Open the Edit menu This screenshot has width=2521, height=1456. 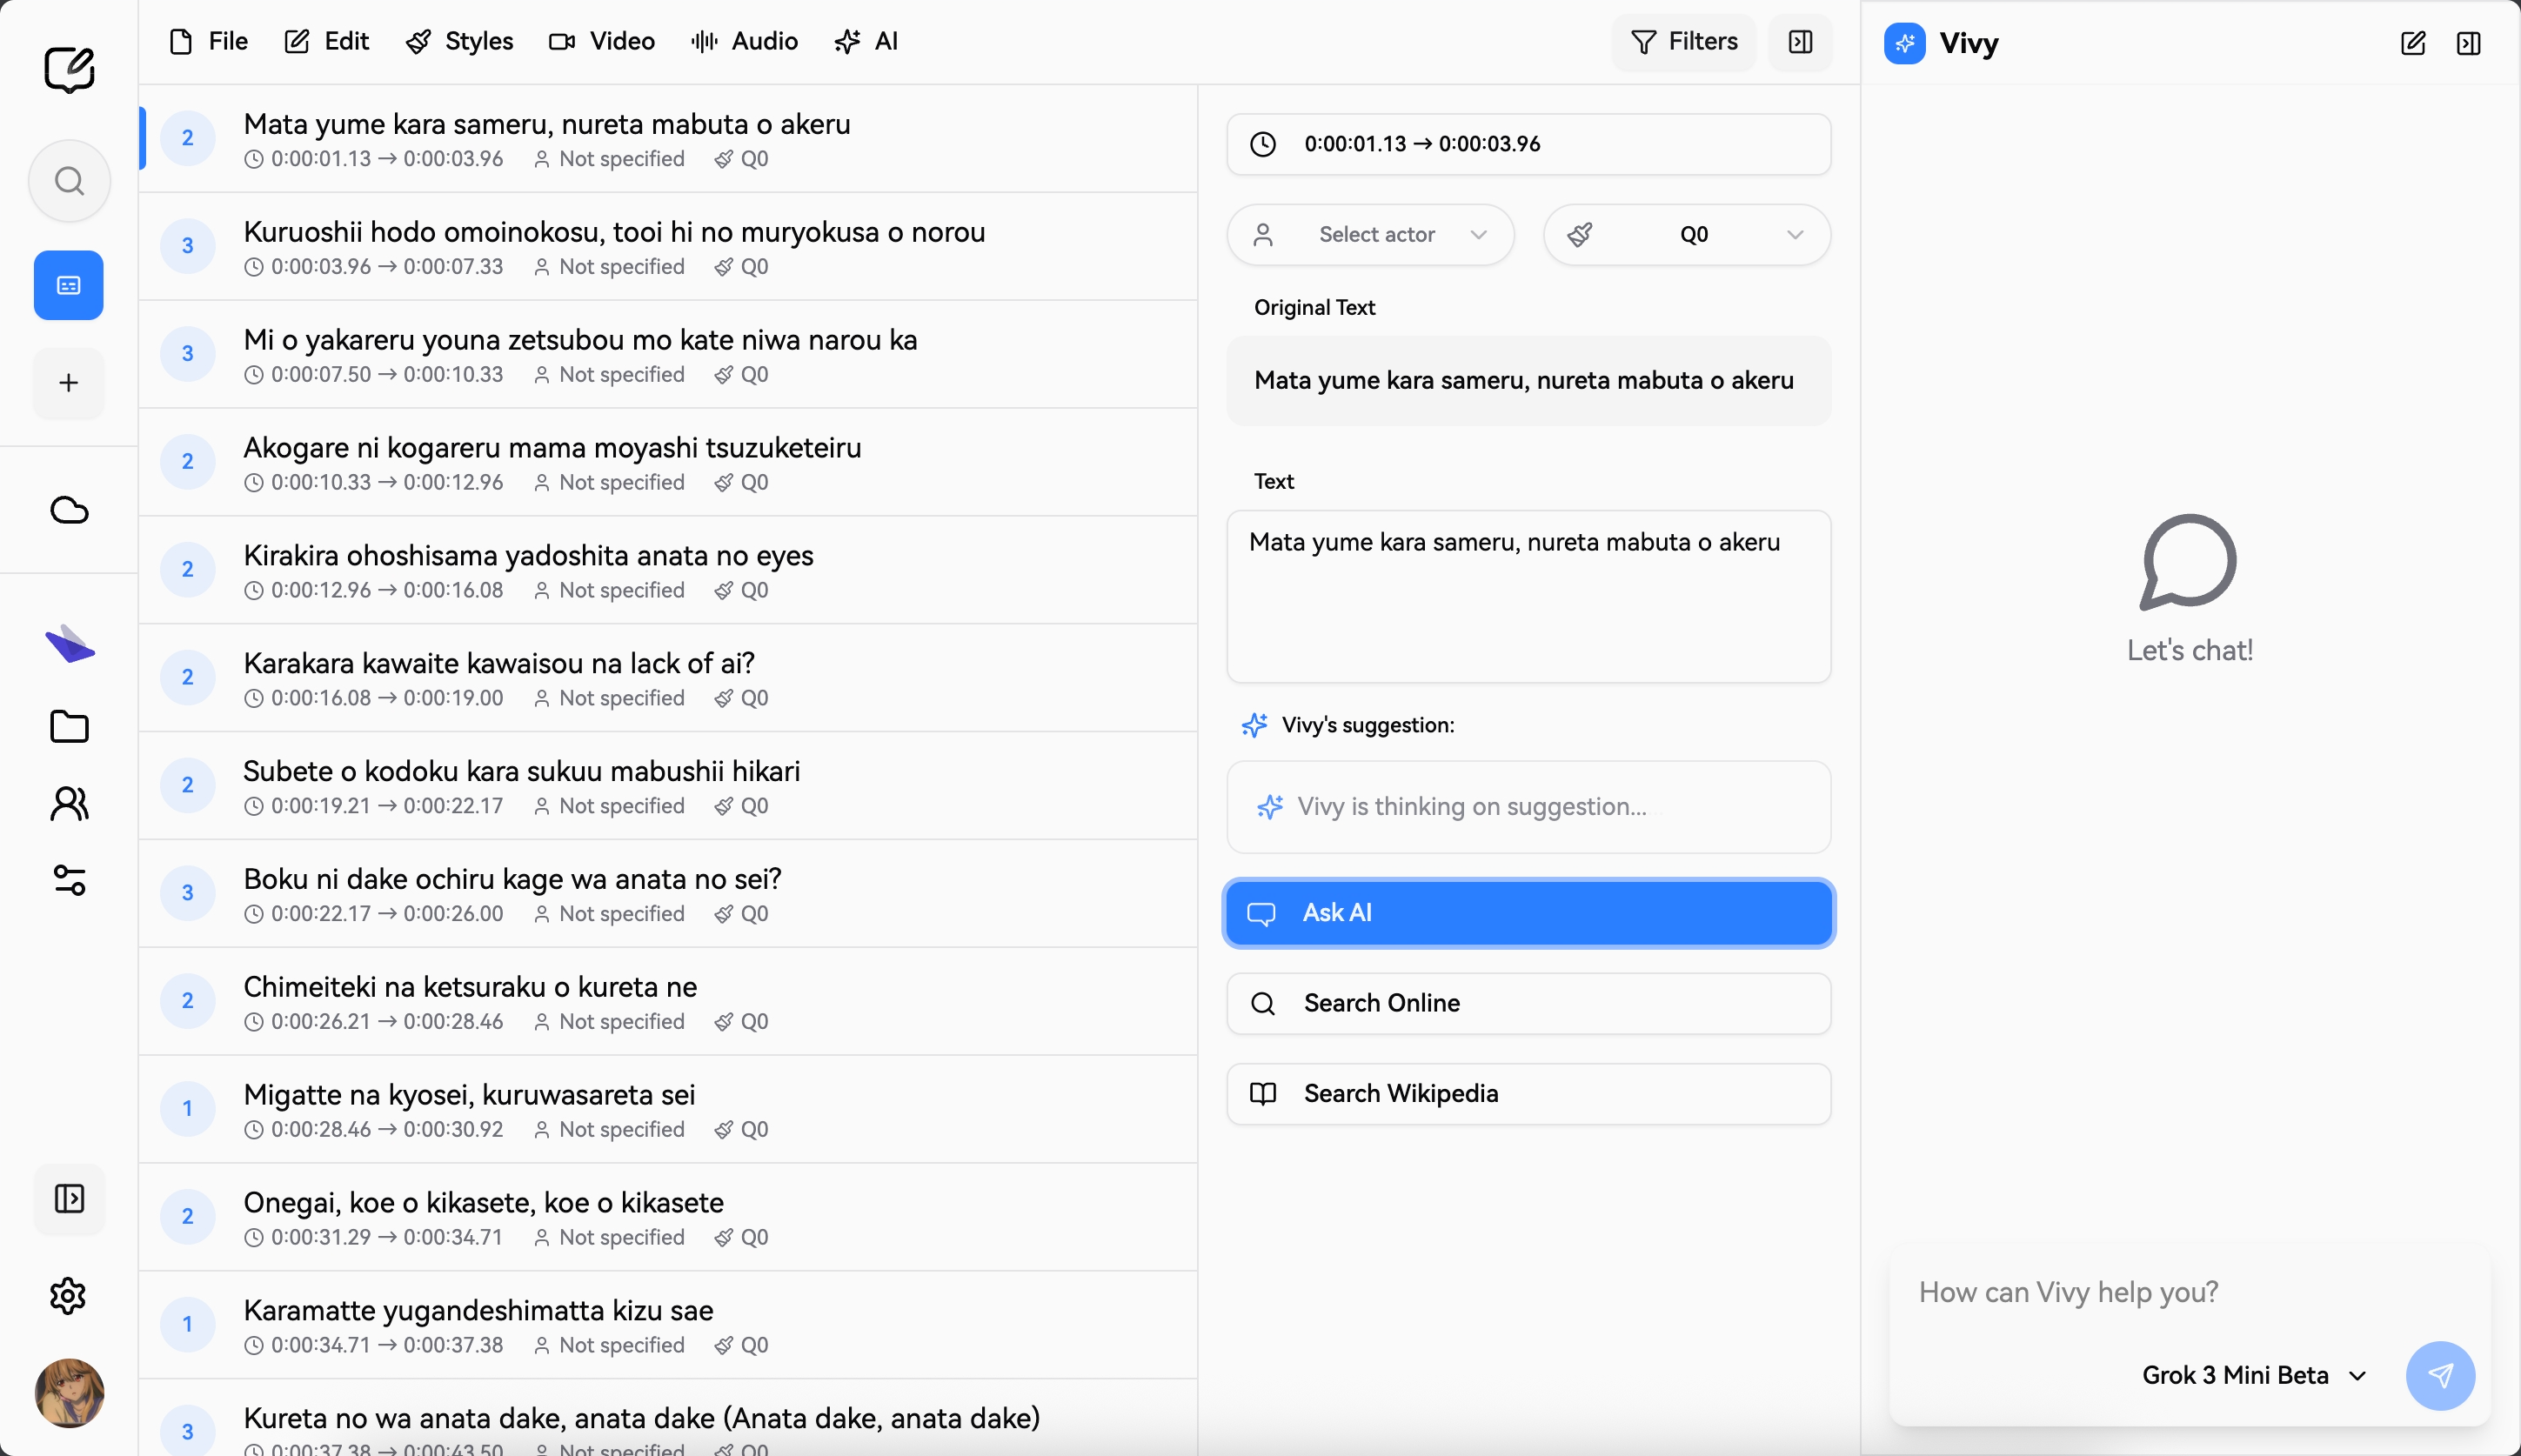[x=327, y=41]
